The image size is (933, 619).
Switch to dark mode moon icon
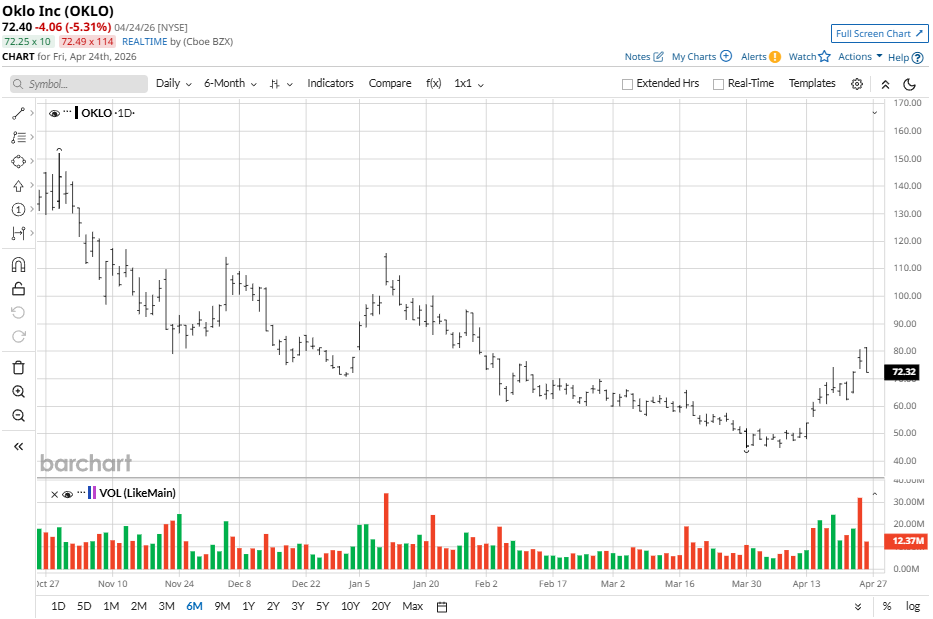point(909,84)
